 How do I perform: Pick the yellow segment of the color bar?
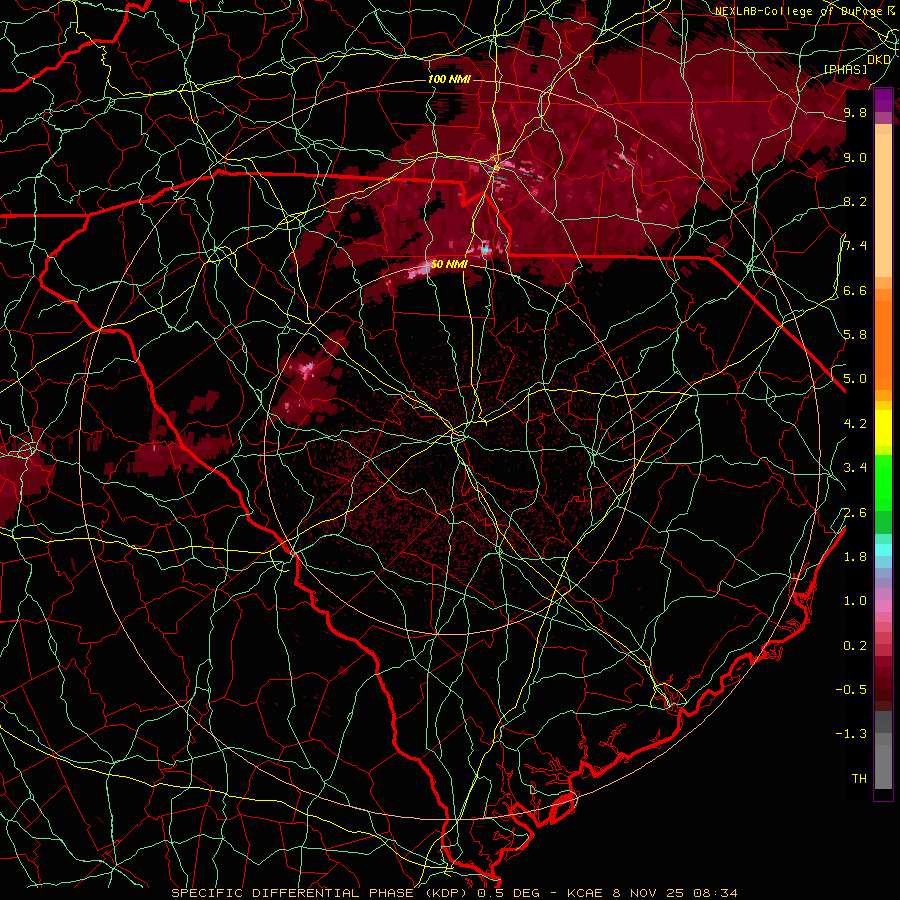click(x=883, y=428)
